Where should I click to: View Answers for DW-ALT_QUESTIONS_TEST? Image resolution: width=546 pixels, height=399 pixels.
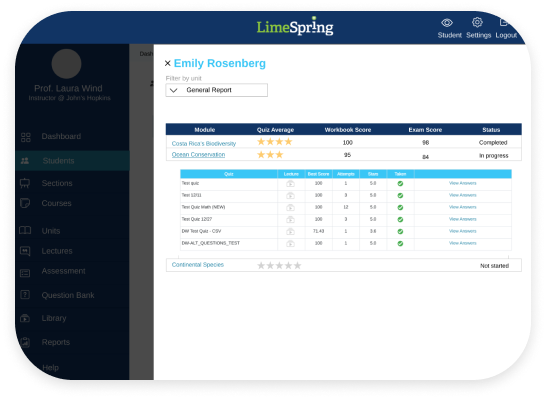point(462,243)
